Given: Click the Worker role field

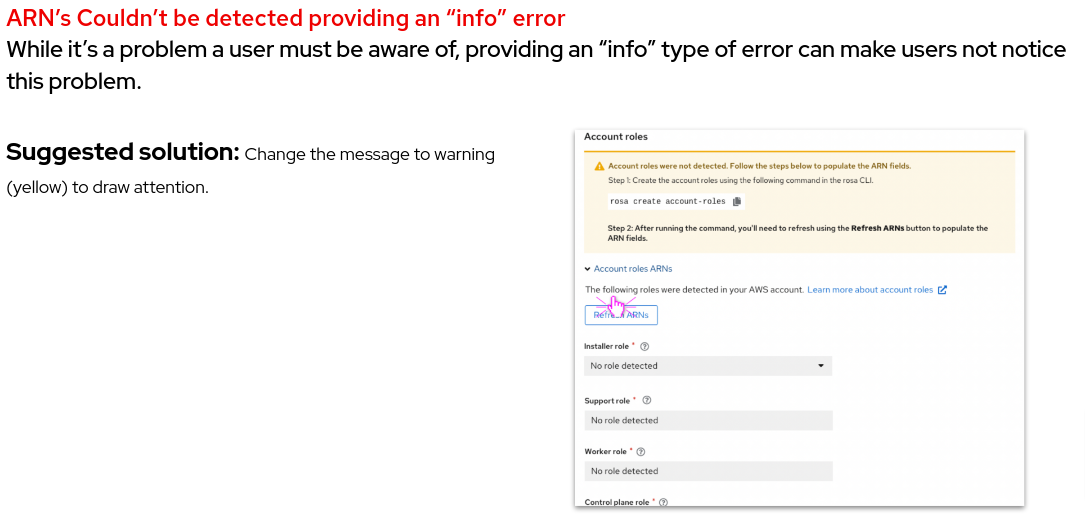Looking at the screenshot, I should point(707,471).
